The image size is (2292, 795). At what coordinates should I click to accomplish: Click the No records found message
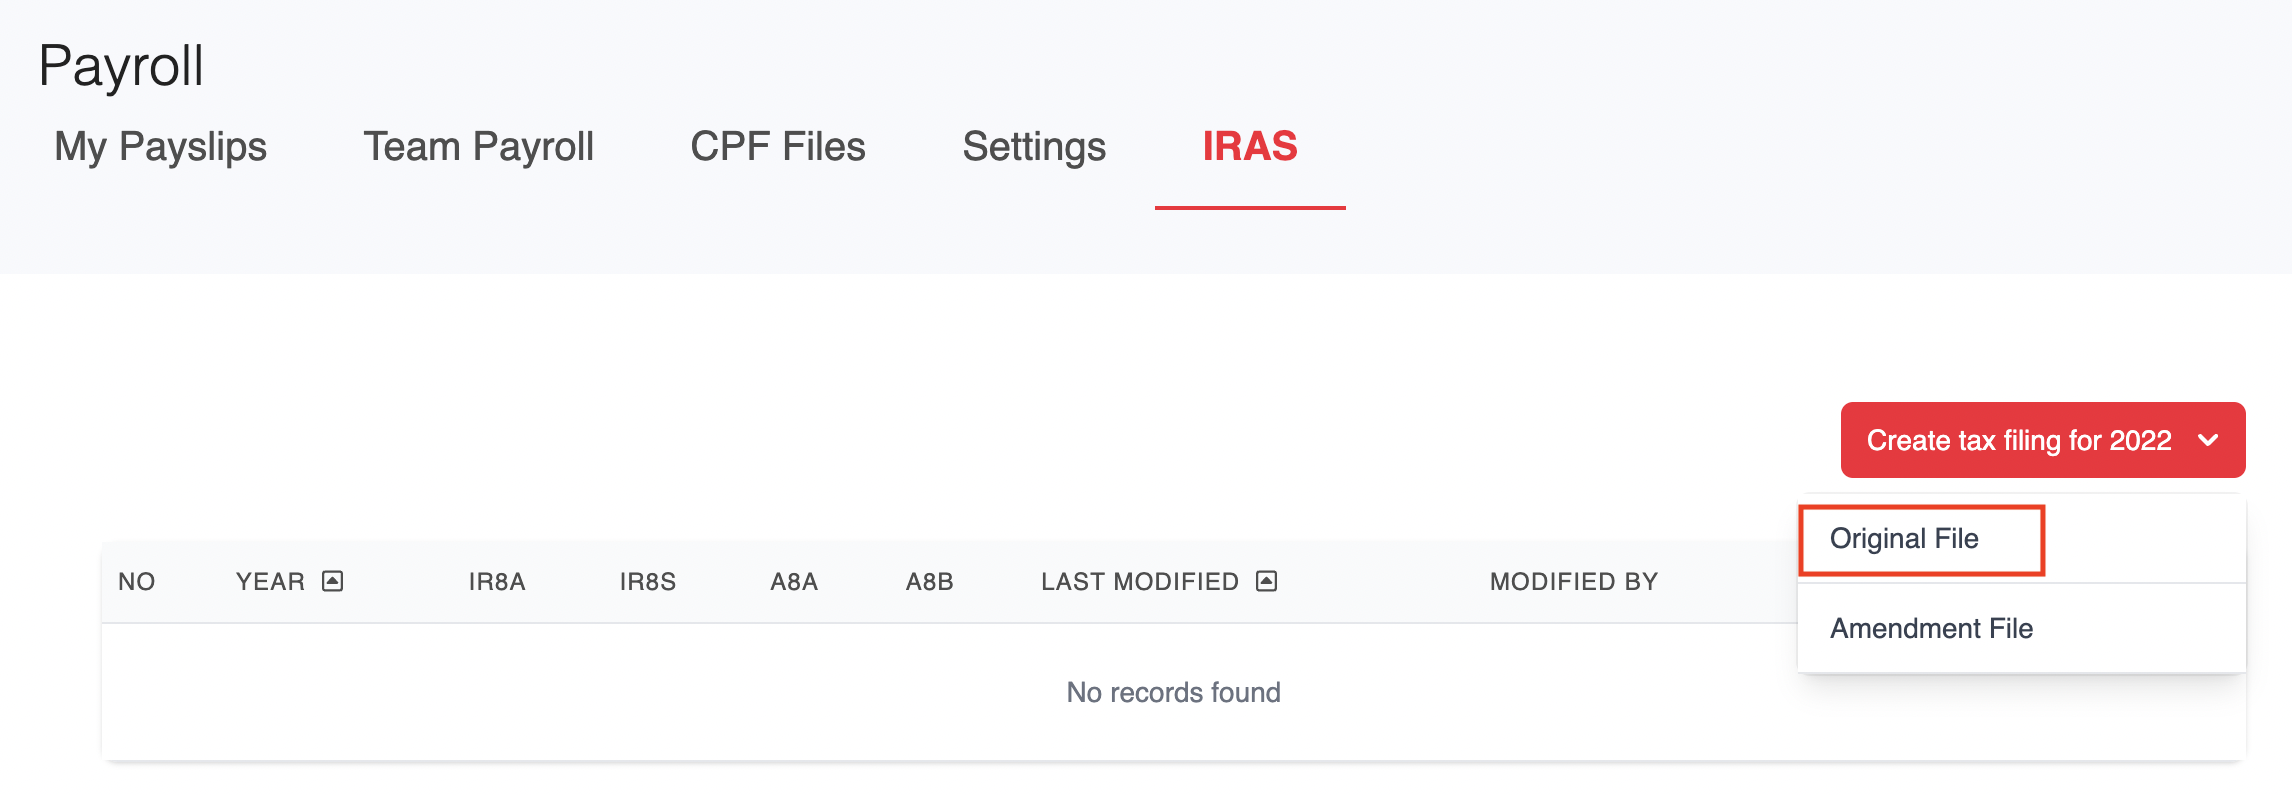[x=1174, y=692]
